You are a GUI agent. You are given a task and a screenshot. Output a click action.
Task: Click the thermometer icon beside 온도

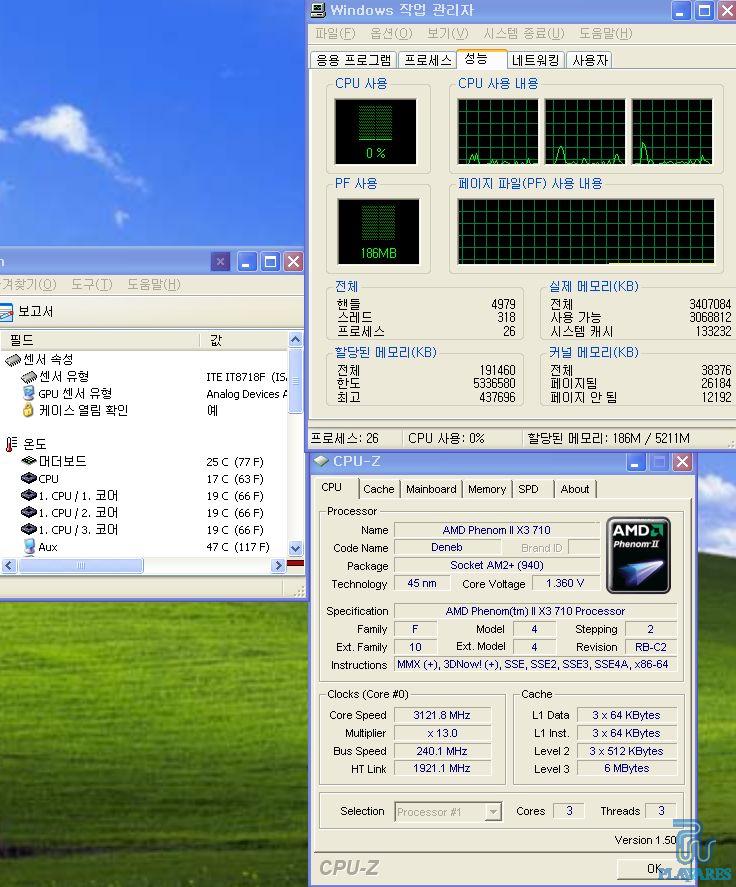point(11,444)
